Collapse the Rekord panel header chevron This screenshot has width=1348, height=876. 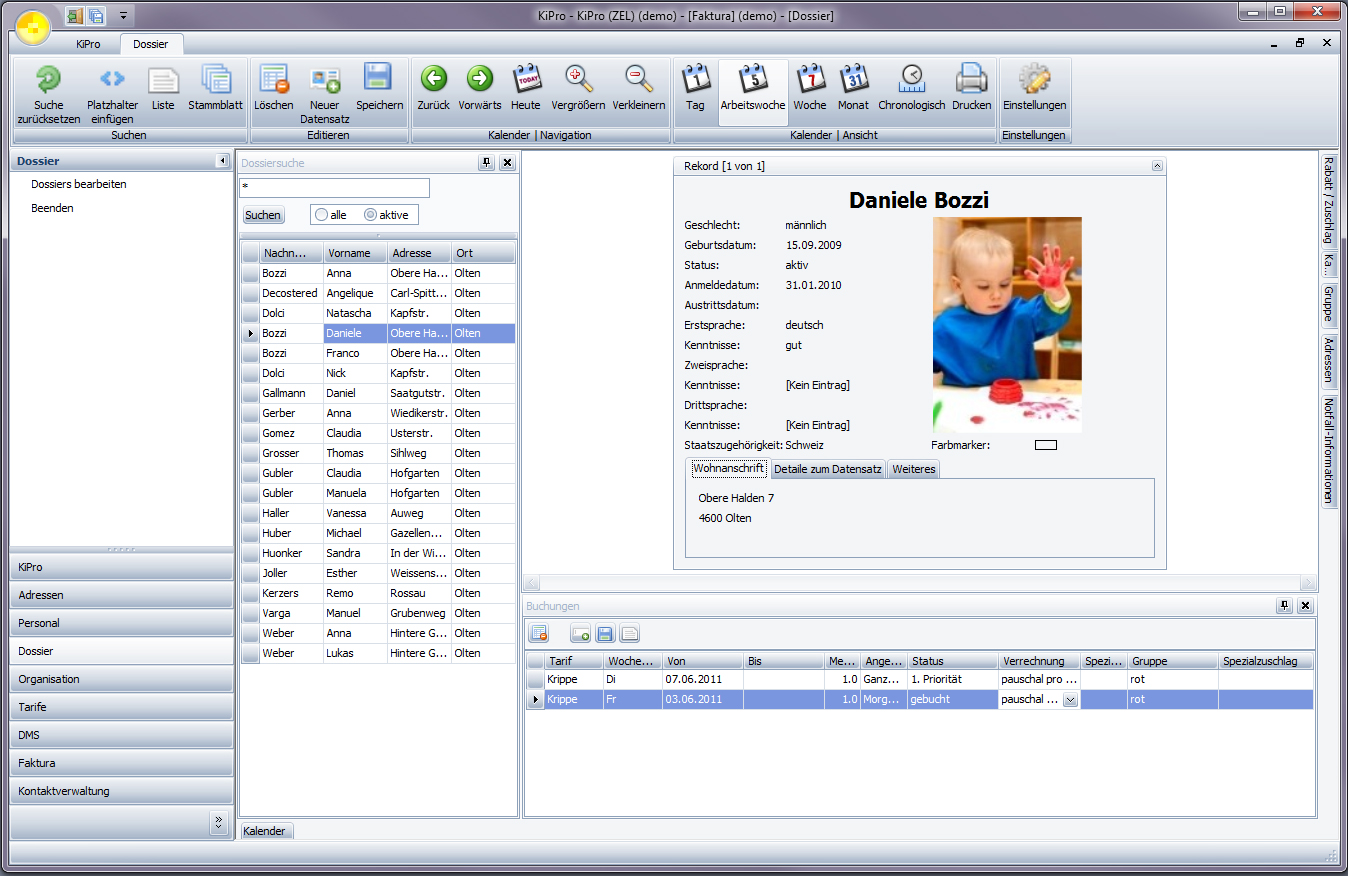[1157, 166]
